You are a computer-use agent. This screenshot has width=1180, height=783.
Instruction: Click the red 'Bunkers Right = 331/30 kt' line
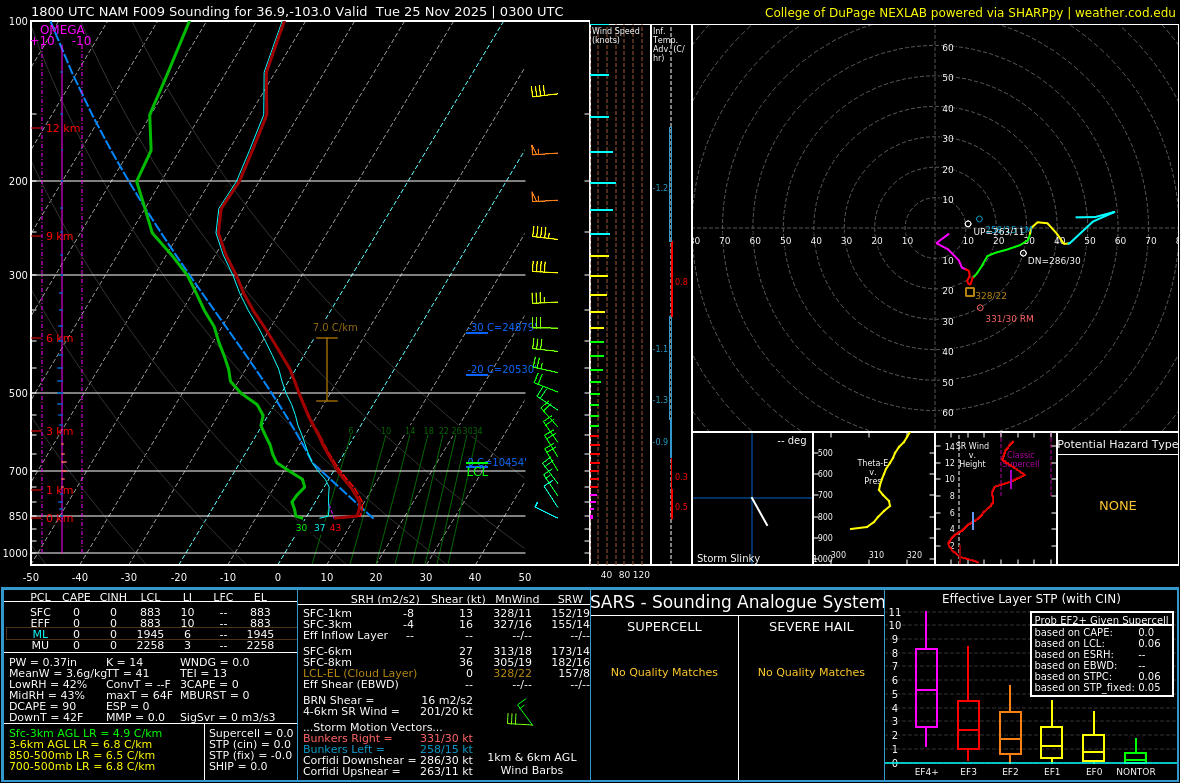pos(388,739)
